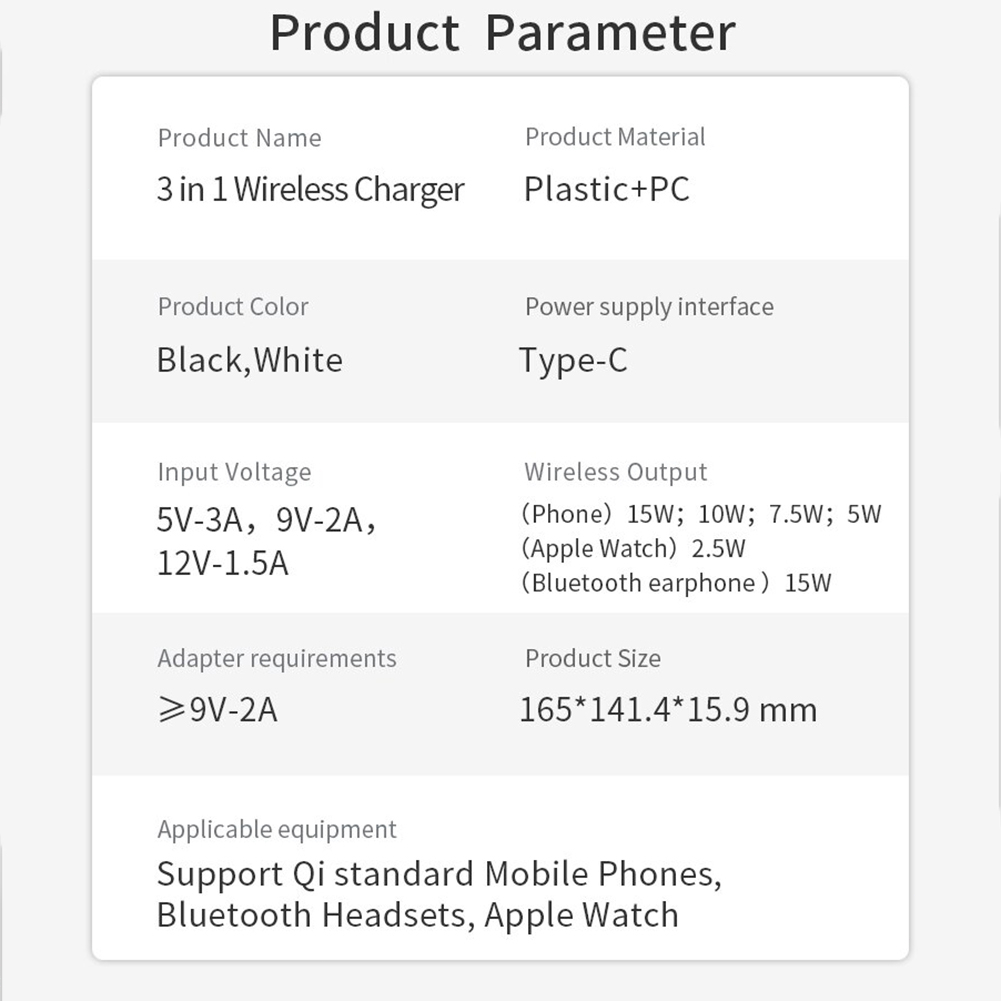Click the 3 in 1 Wireless Charger text
1001x1001 pixels.
point(310,190)
